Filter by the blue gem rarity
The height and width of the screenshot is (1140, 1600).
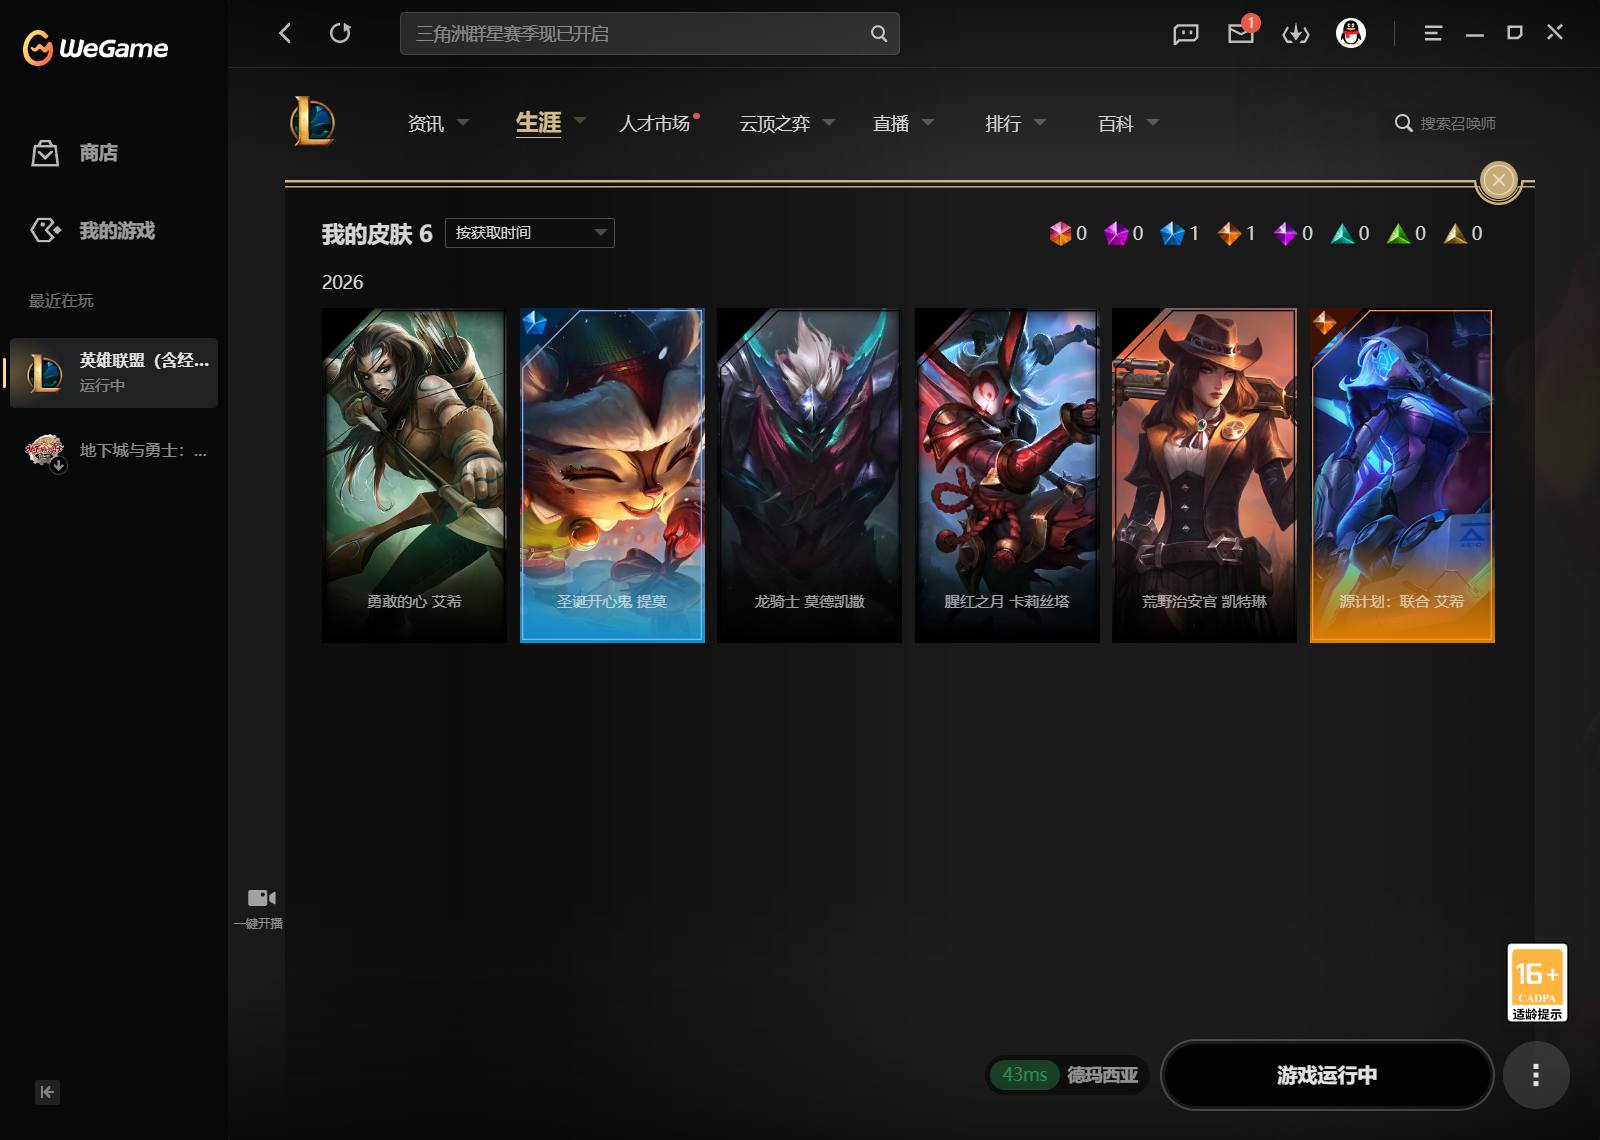[x=1172, y=234]
